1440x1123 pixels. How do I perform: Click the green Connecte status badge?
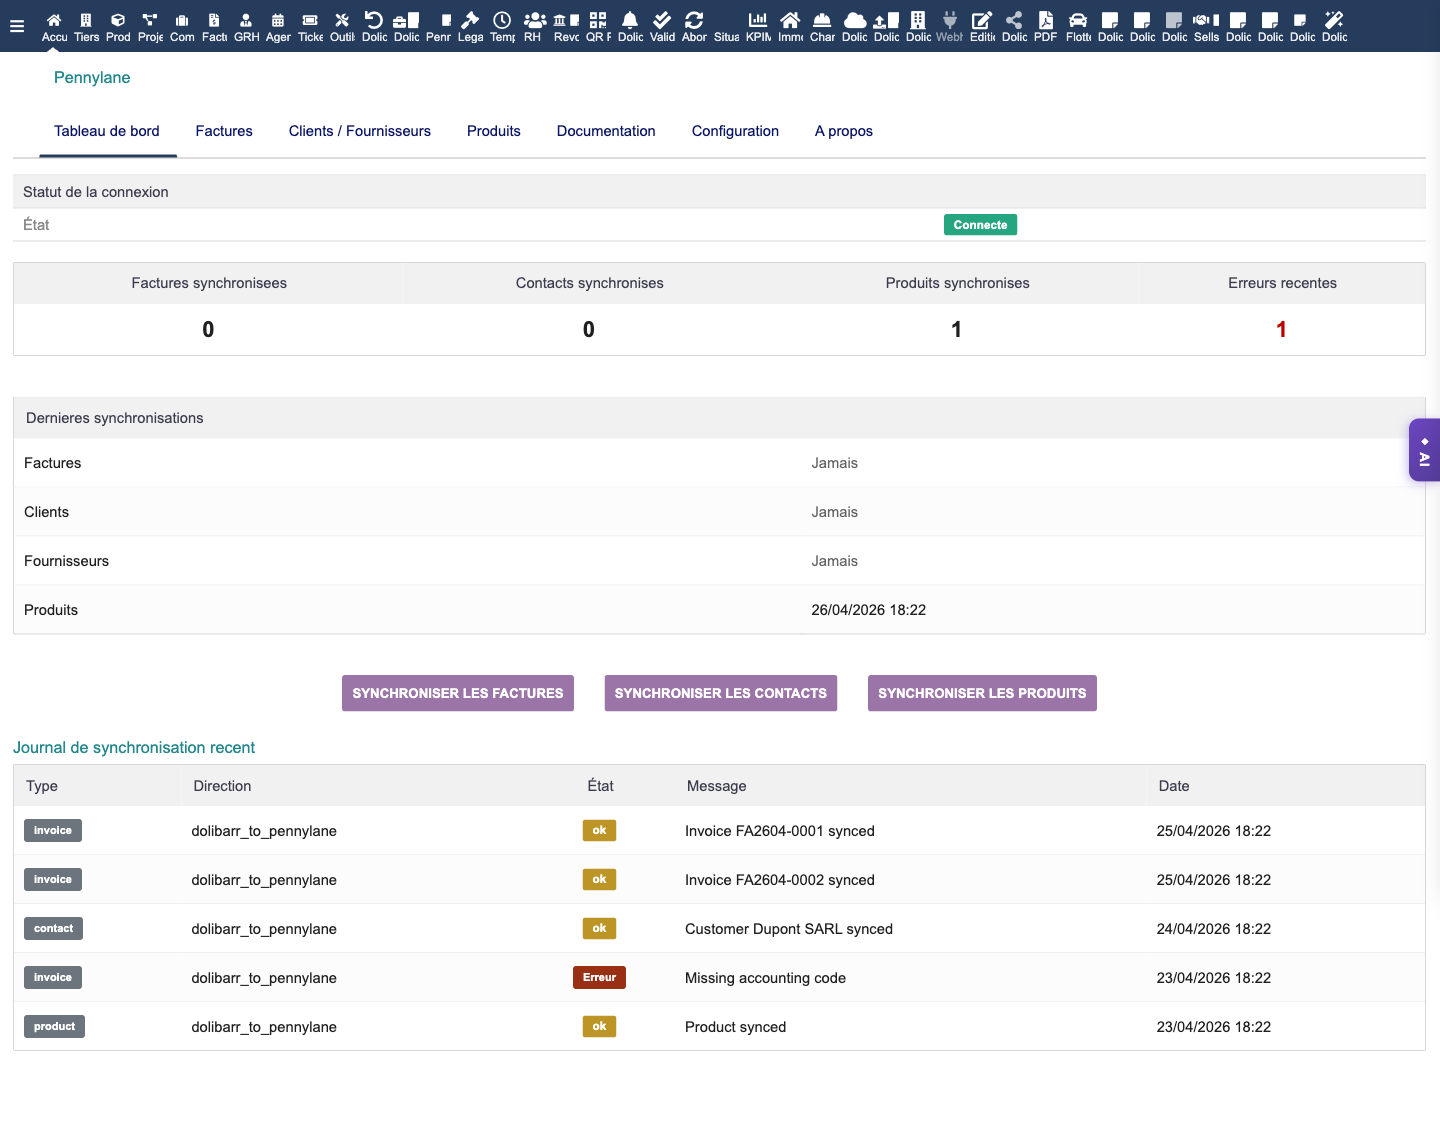[x=980, y=225]
